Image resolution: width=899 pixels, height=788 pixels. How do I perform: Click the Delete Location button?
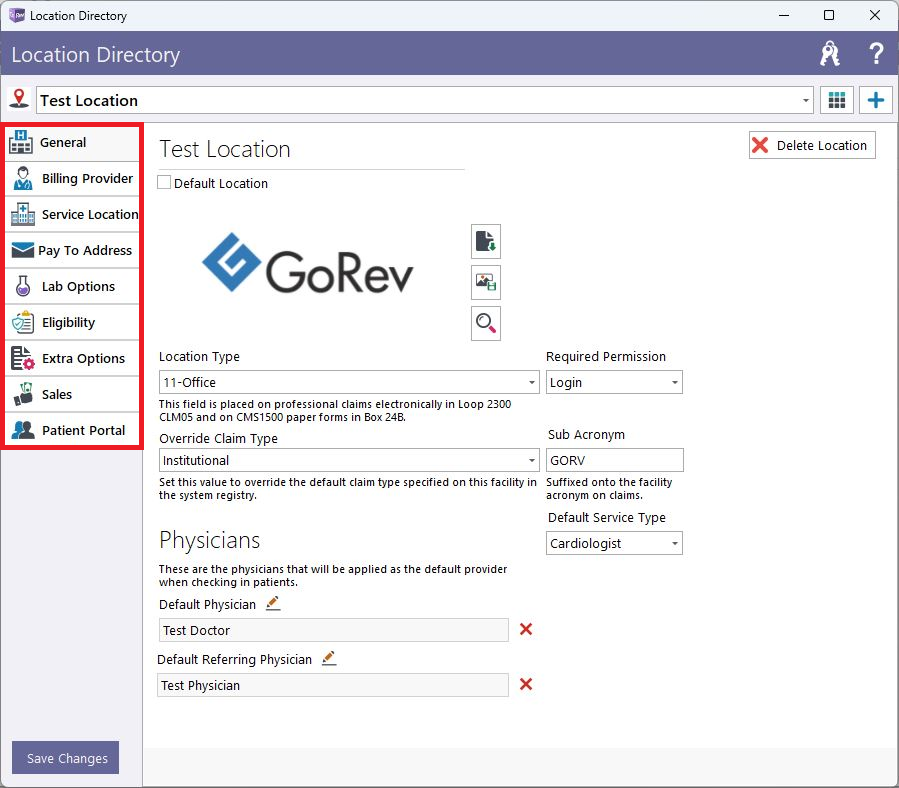812,145
